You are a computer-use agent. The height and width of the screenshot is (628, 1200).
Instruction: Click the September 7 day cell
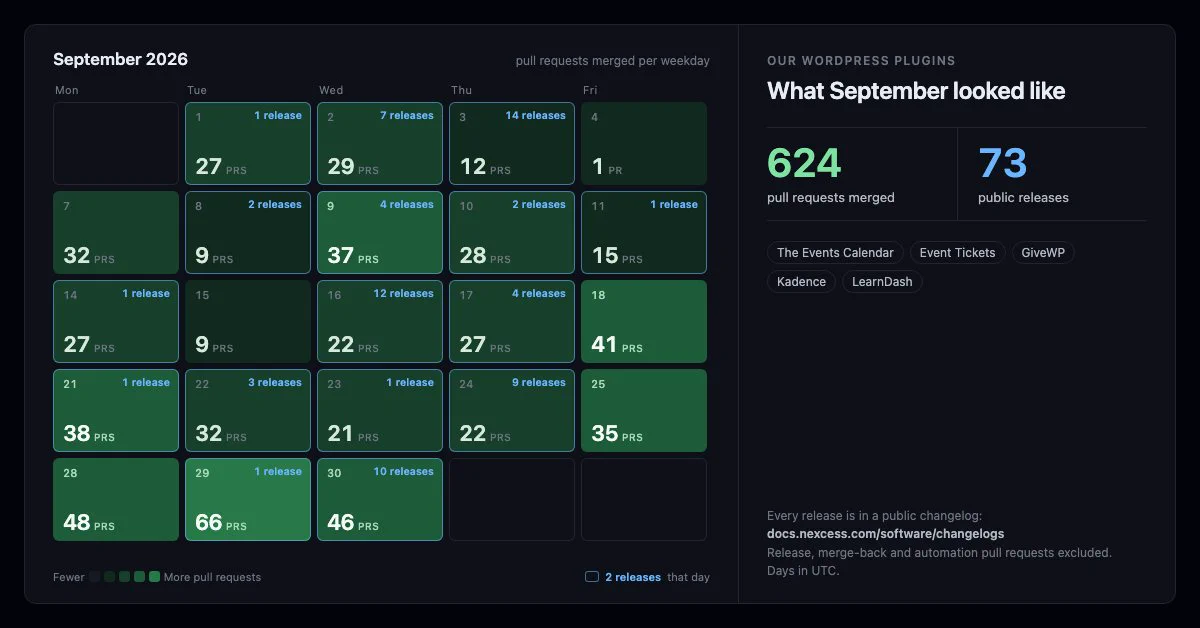[x=116, y=233]
